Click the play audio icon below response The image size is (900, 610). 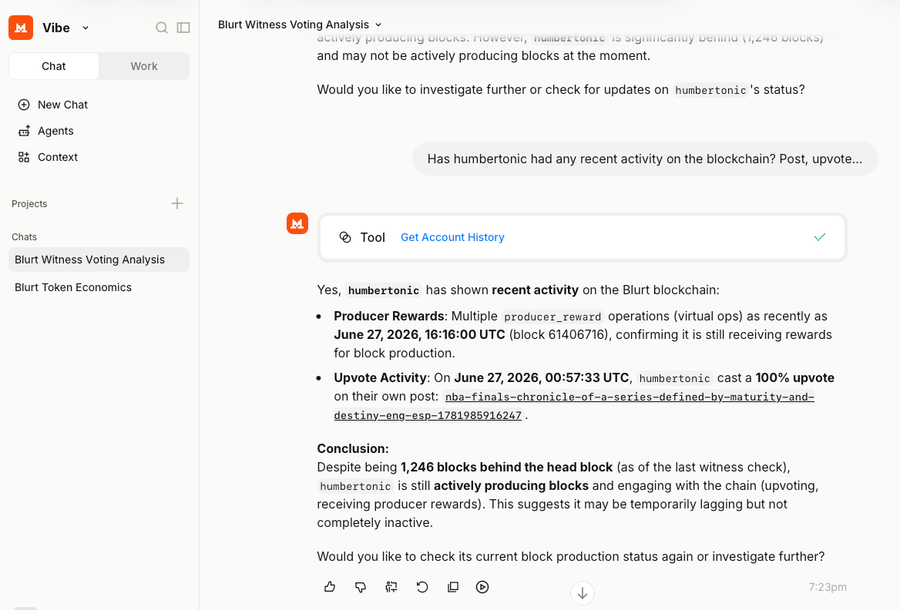point(482,586)
